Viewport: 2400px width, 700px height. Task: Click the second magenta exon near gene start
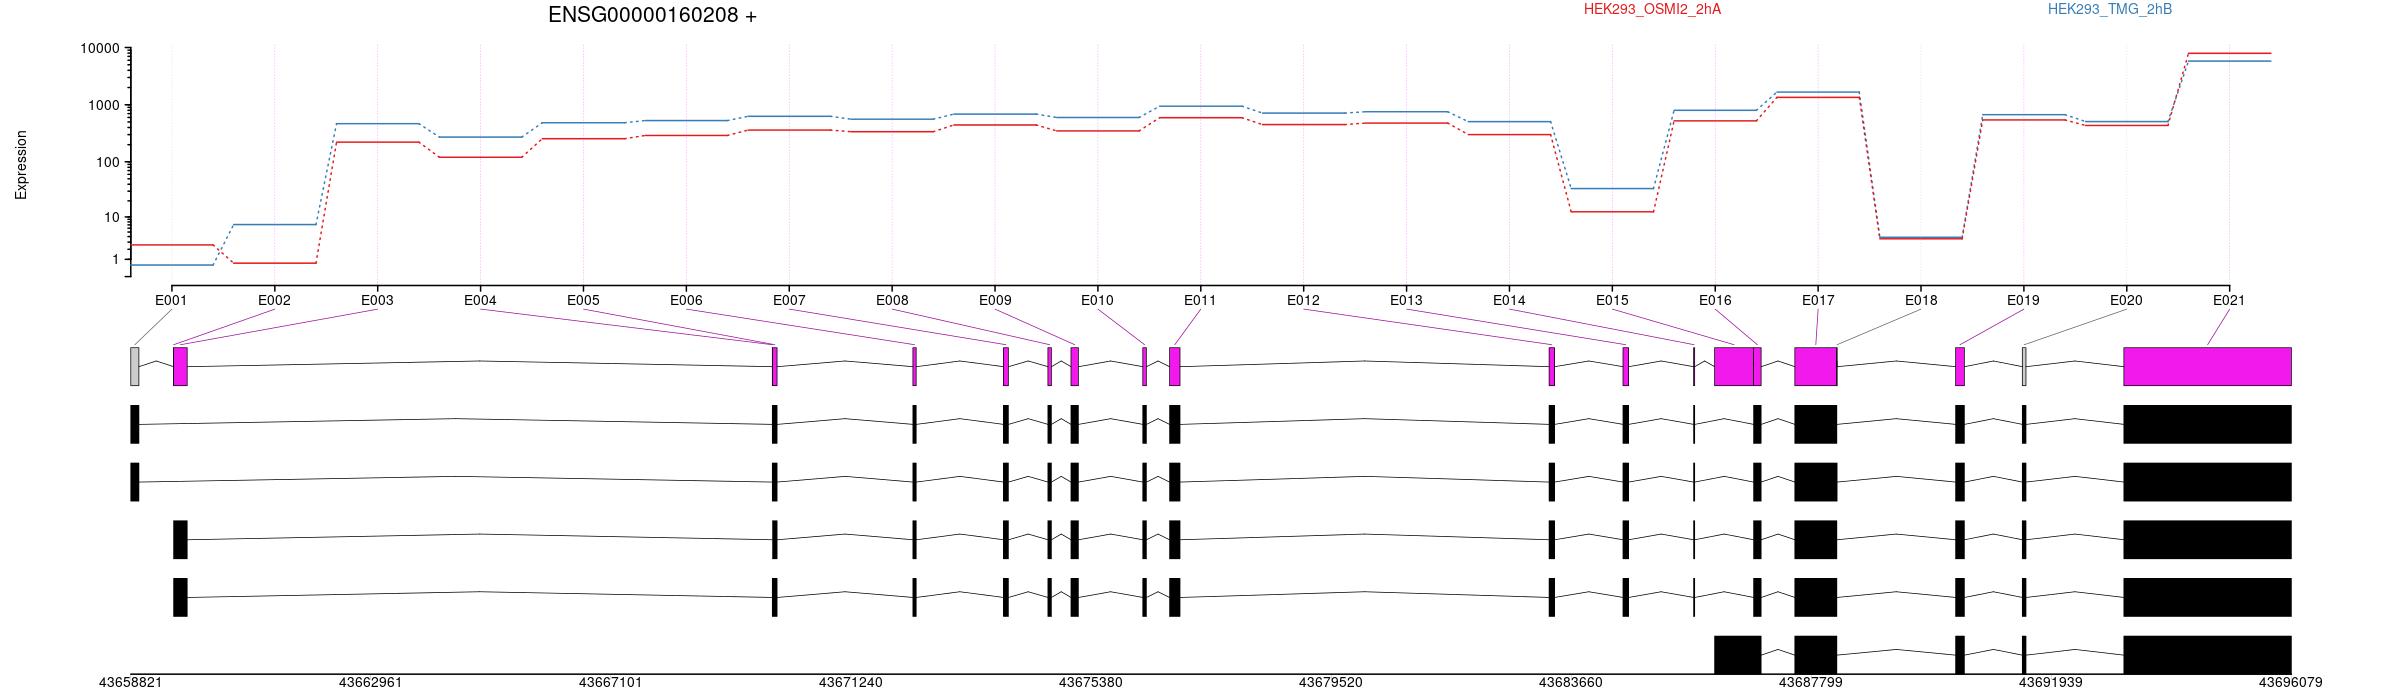click(x=180, y=366)
